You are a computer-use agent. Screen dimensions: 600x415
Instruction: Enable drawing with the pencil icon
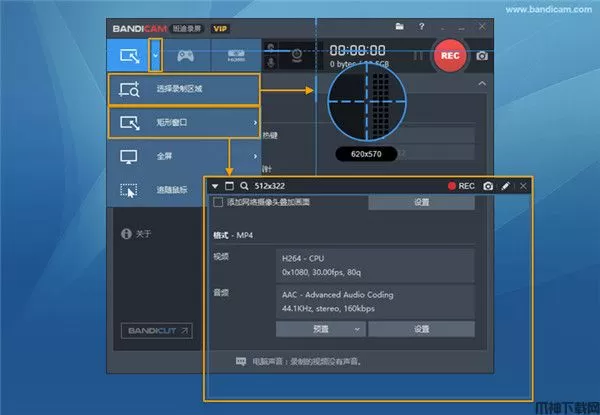505,186
